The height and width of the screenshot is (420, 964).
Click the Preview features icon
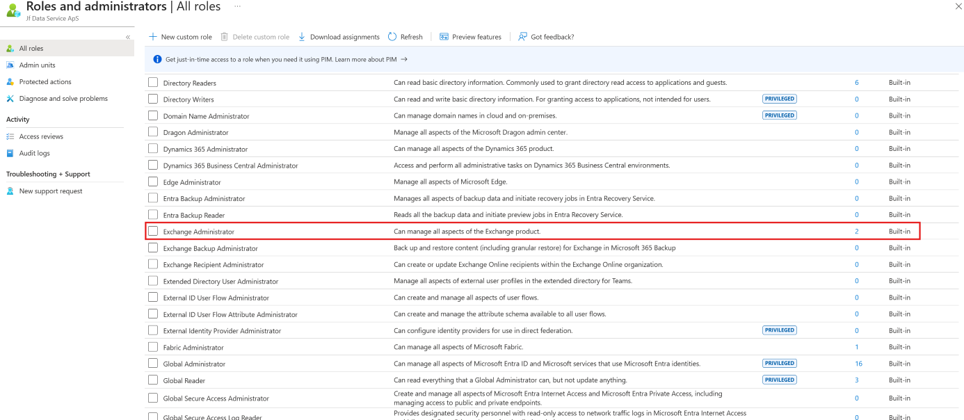[x=444, y=37]
